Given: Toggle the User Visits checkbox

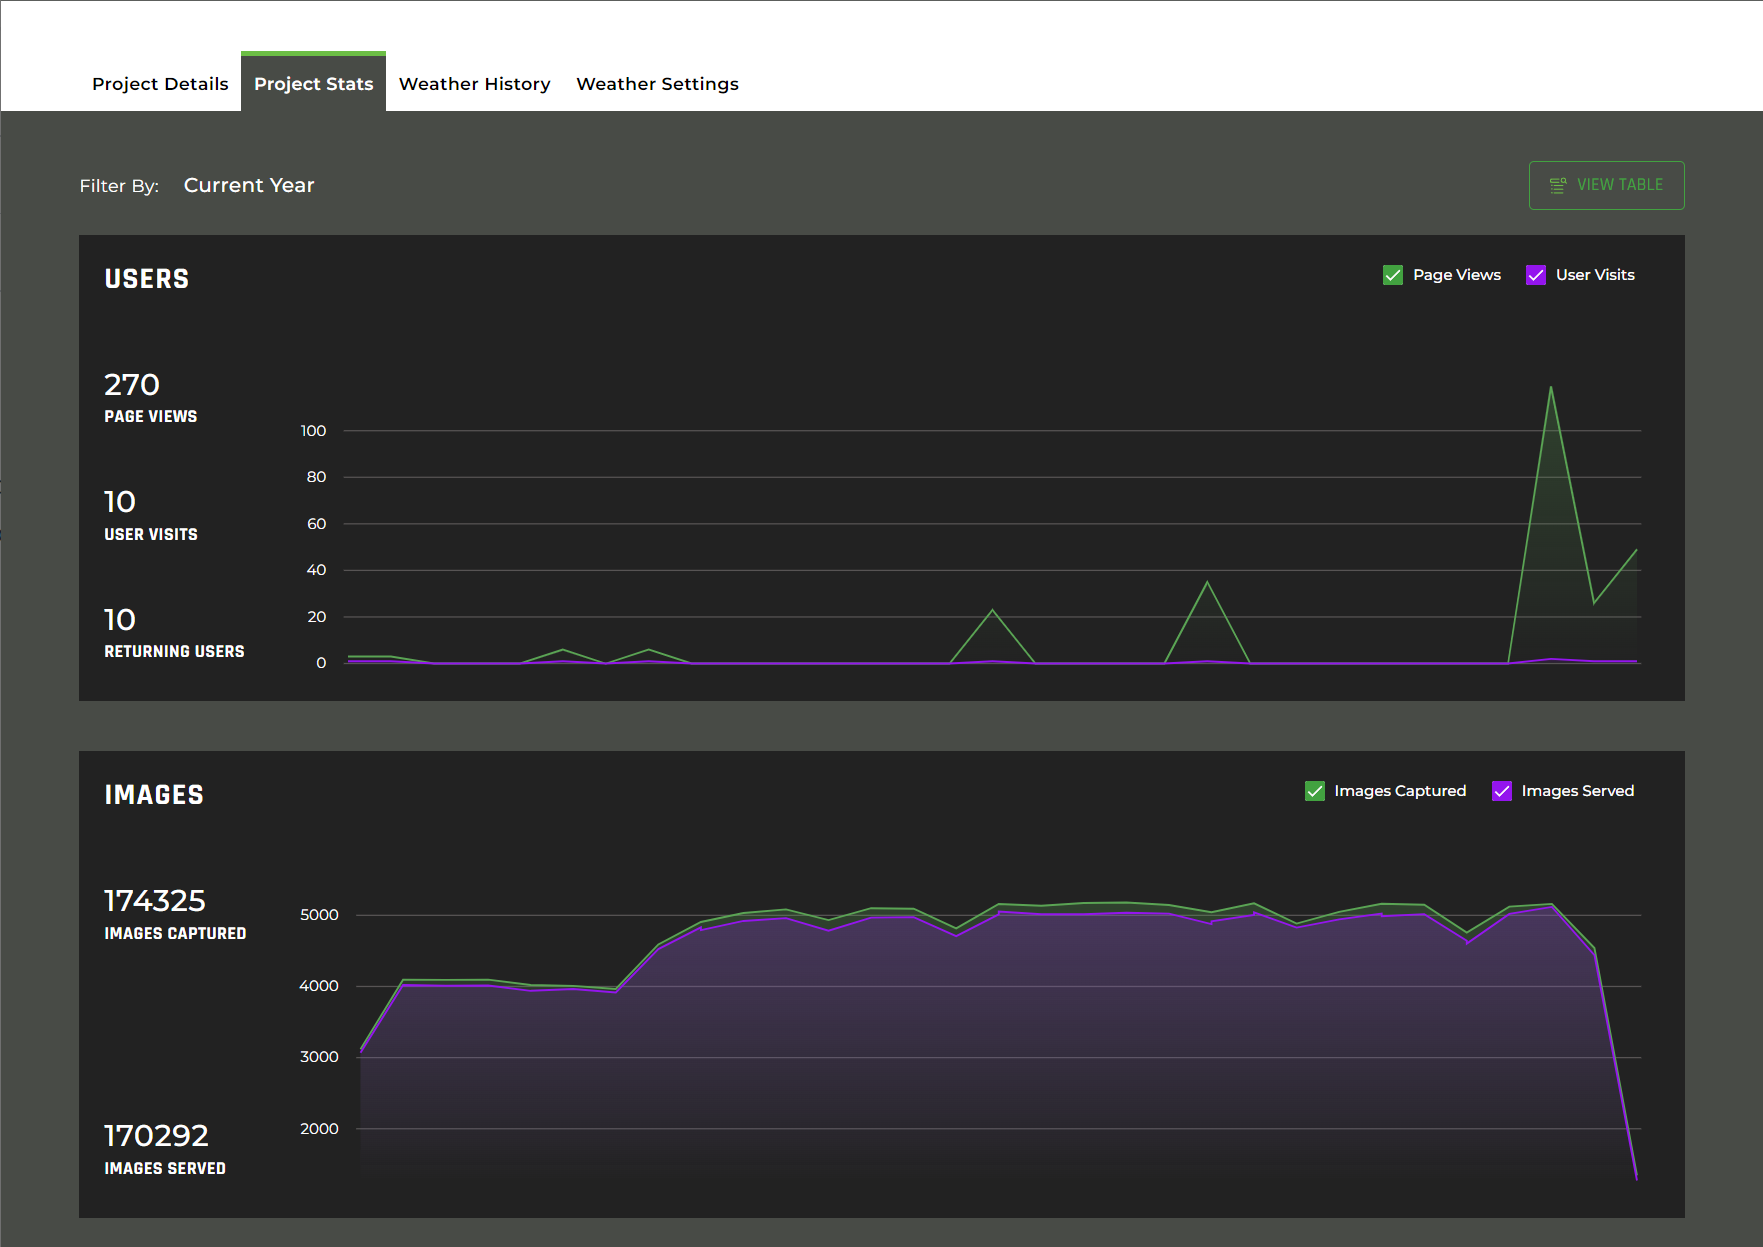Looking at the screenshot, I should (1535, 275).
